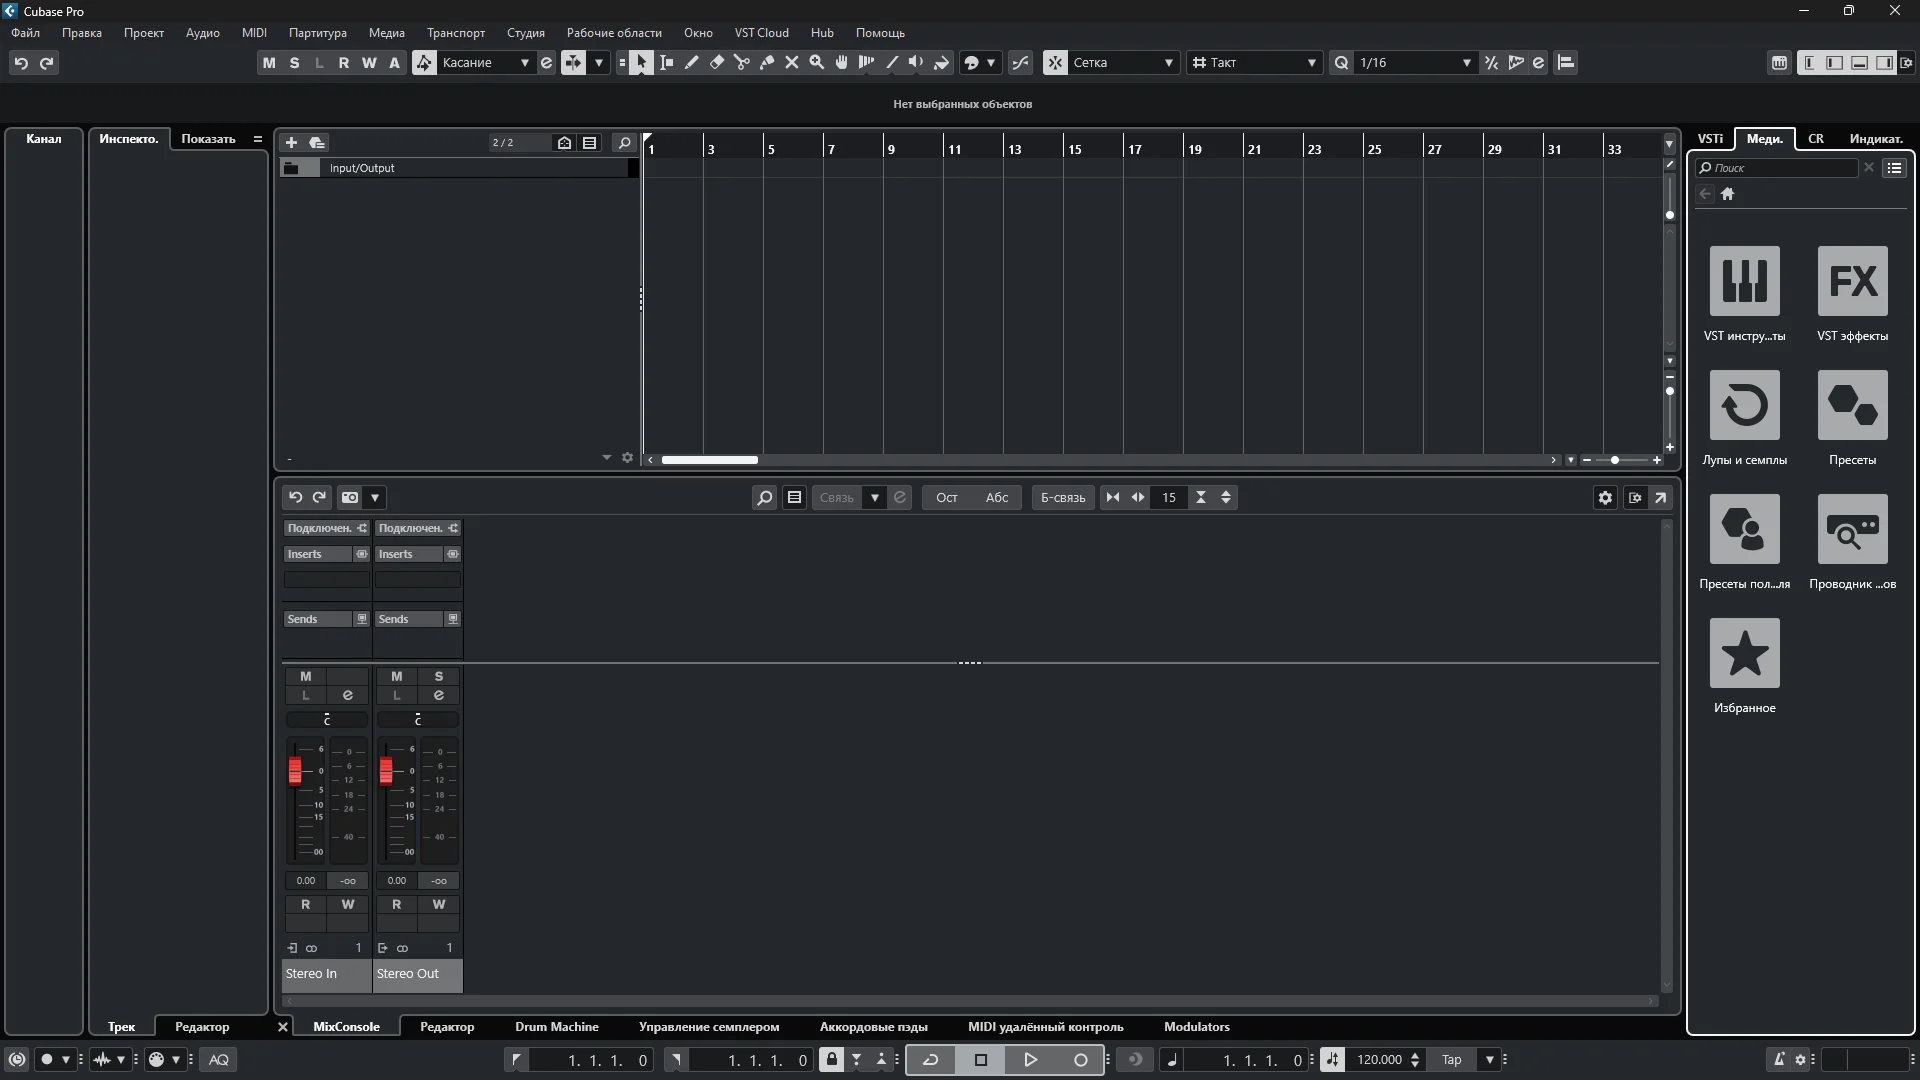1920x1080 pixels.
Task: Solo the Stereo Out channel
Action: click(x=438, y=676)
